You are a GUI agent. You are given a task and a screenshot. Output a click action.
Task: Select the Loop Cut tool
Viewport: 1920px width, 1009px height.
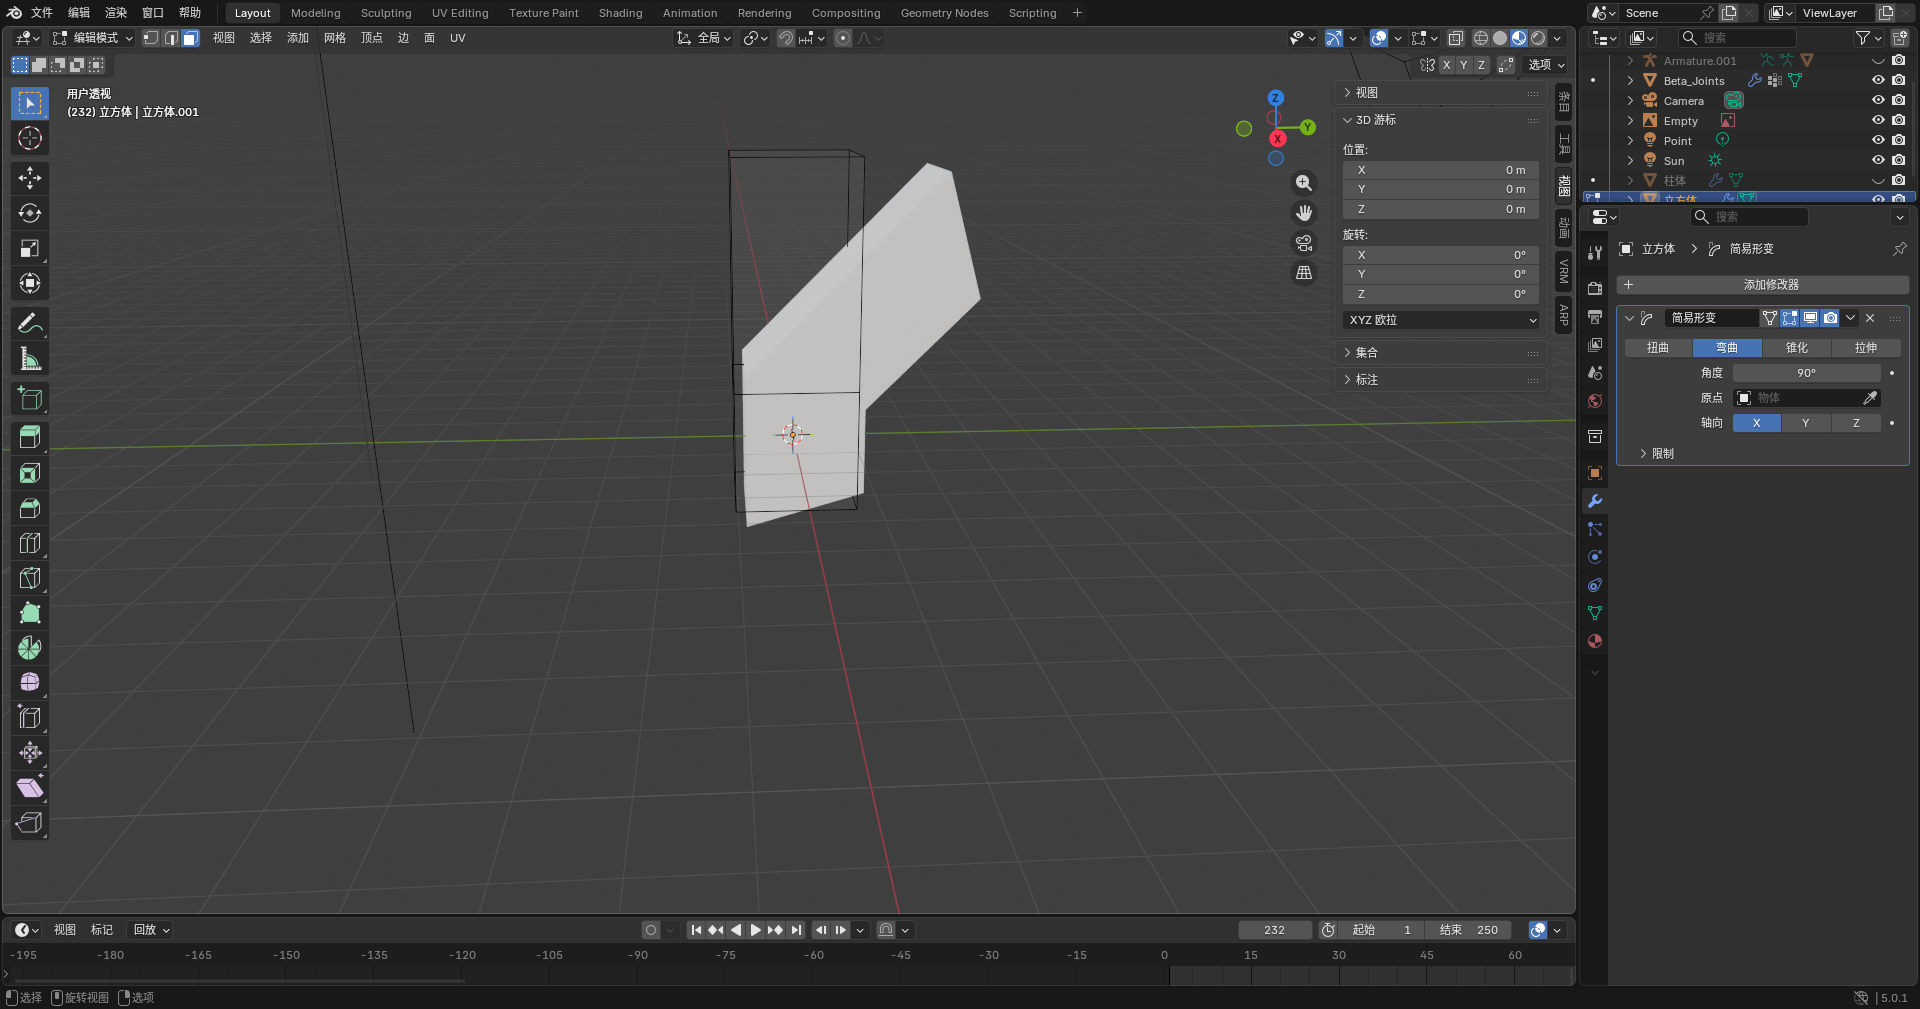tap(30, 543)
